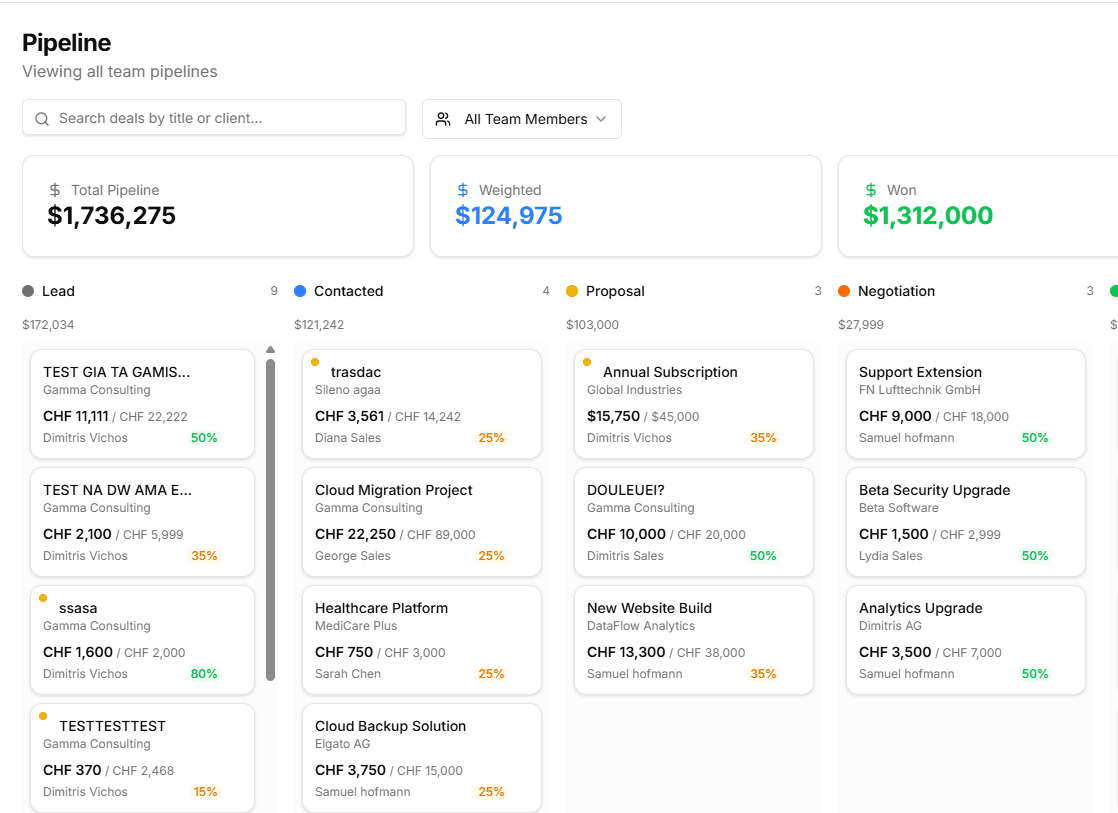1118x813 pixels.
Task: Click the search magnifier icon
Action: [x=42, y=118]
